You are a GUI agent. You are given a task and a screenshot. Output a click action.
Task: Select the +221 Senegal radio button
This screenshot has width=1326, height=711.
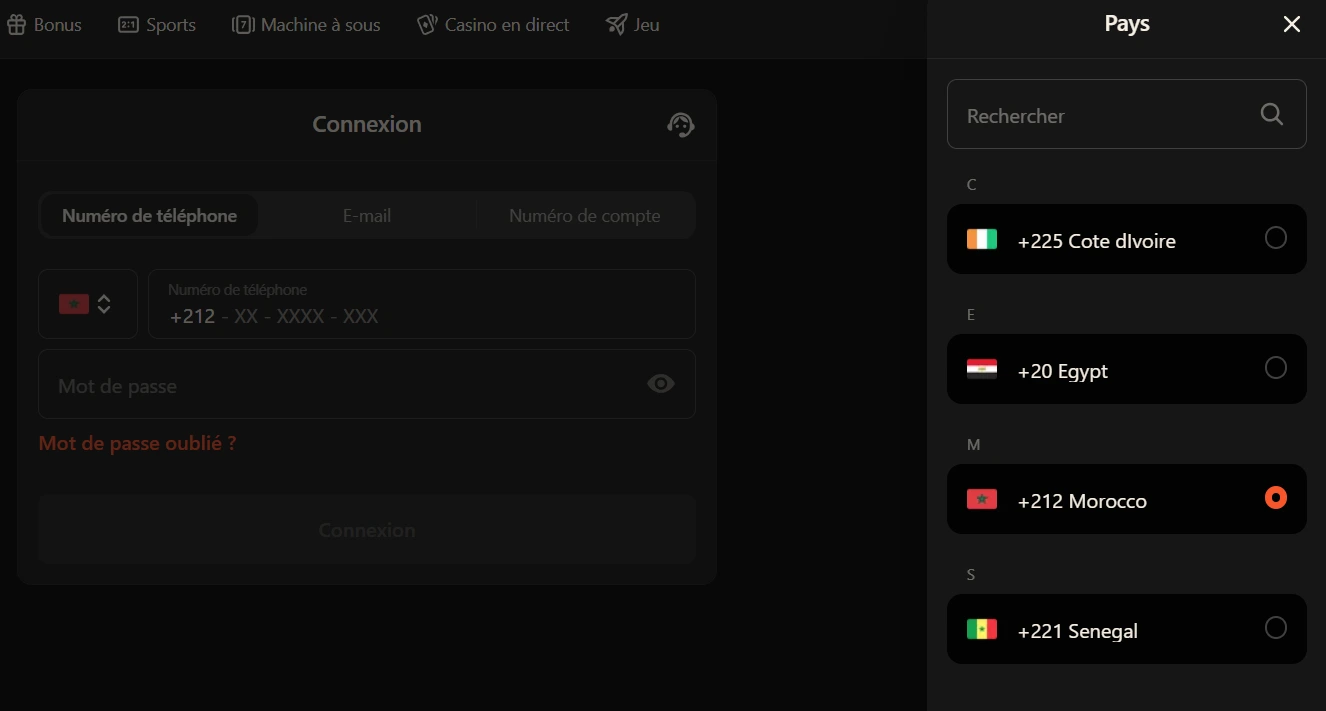1276,628
